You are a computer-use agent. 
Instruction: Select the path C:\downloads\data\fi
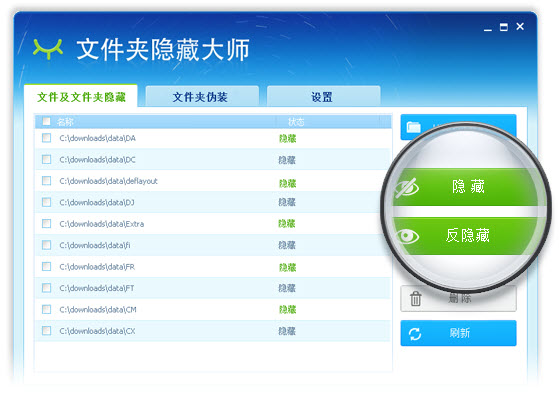pos(95,245)
